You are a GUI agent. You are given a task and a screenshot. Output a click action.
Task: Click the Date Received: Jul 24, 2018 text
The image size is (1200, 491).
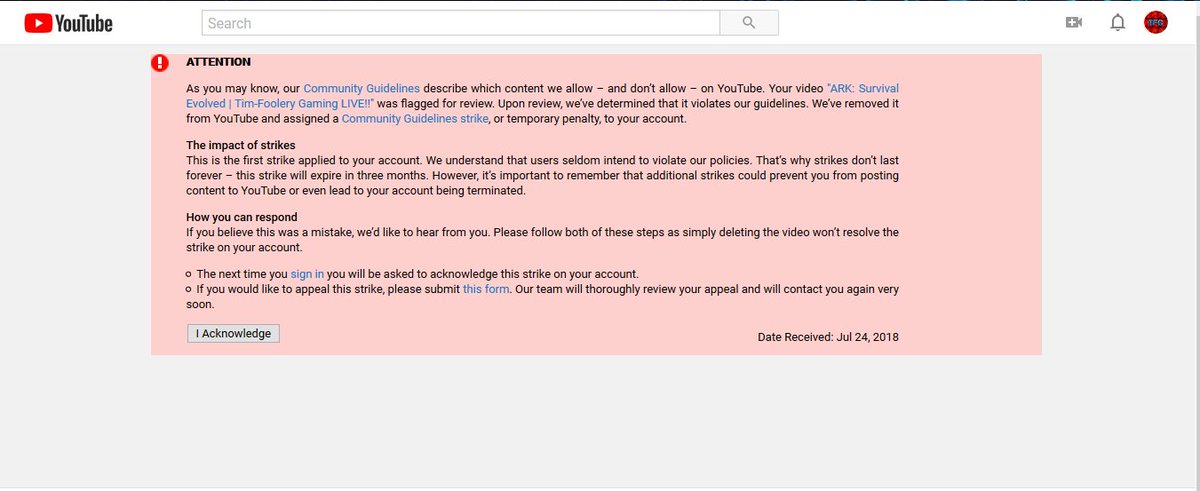(x=828, y=337)
